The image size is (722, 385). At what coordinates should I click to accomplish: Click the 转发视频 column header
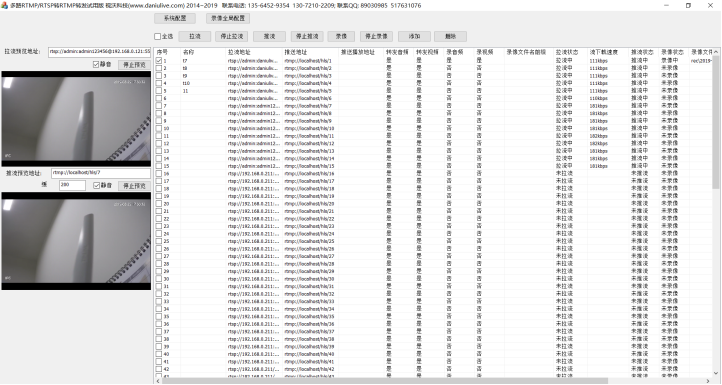[429, 52]
